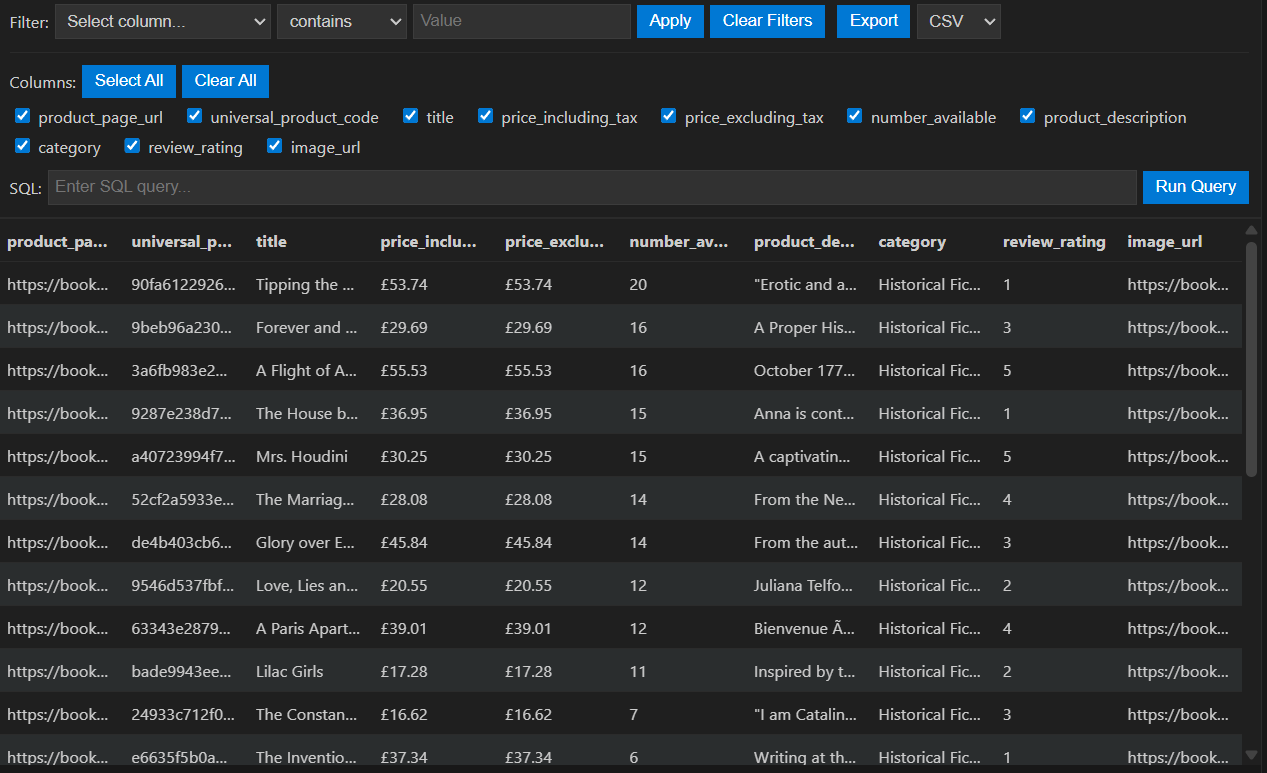Click the category column header
Image resolution: width=1267 pixels, height=773 pixels.
912,241
